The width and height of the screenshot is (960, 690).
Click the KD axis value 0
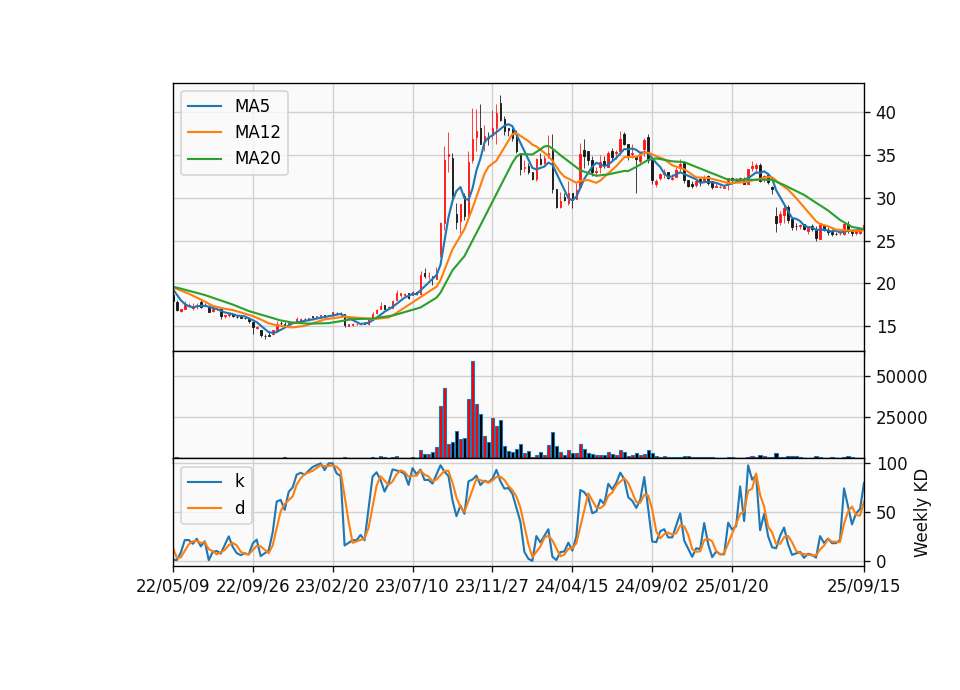[880, 561]
